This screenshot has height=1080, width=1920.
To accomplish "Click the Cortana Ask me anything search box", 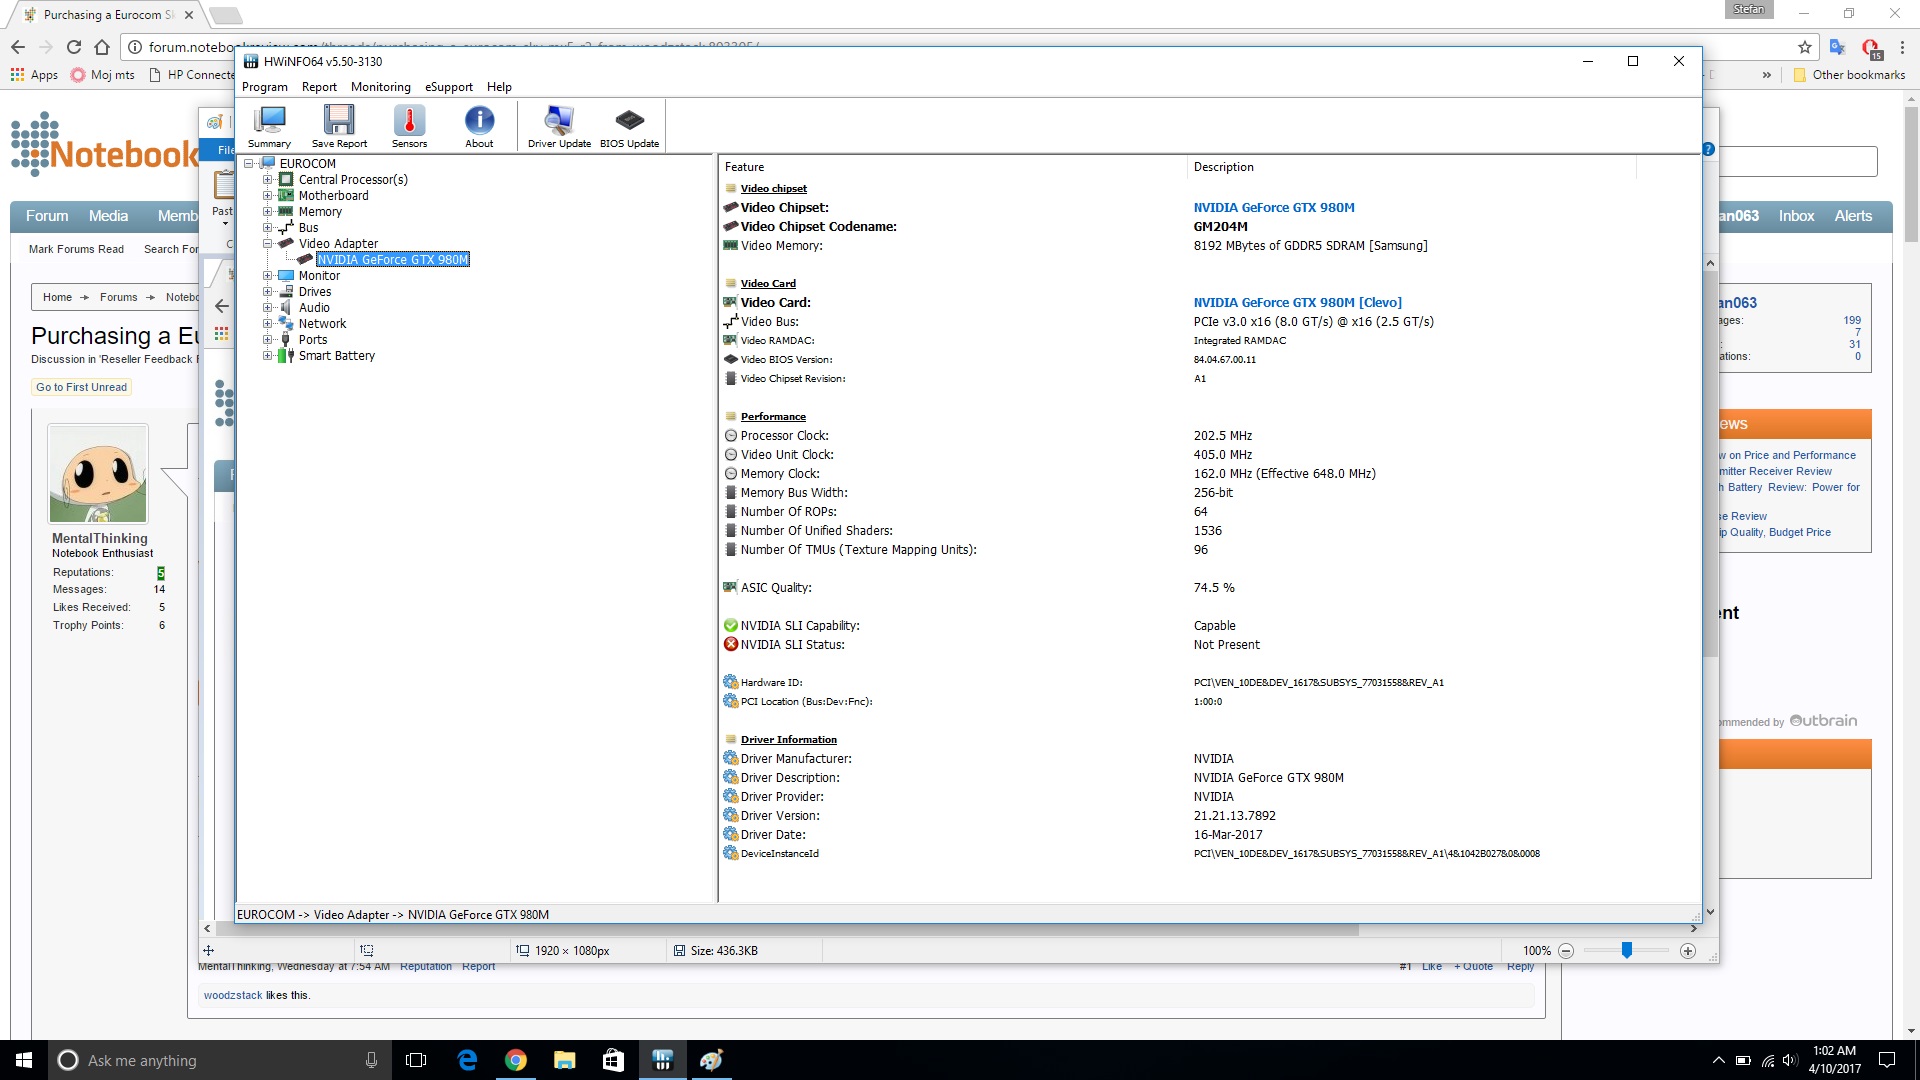I will pos(219,1061).
